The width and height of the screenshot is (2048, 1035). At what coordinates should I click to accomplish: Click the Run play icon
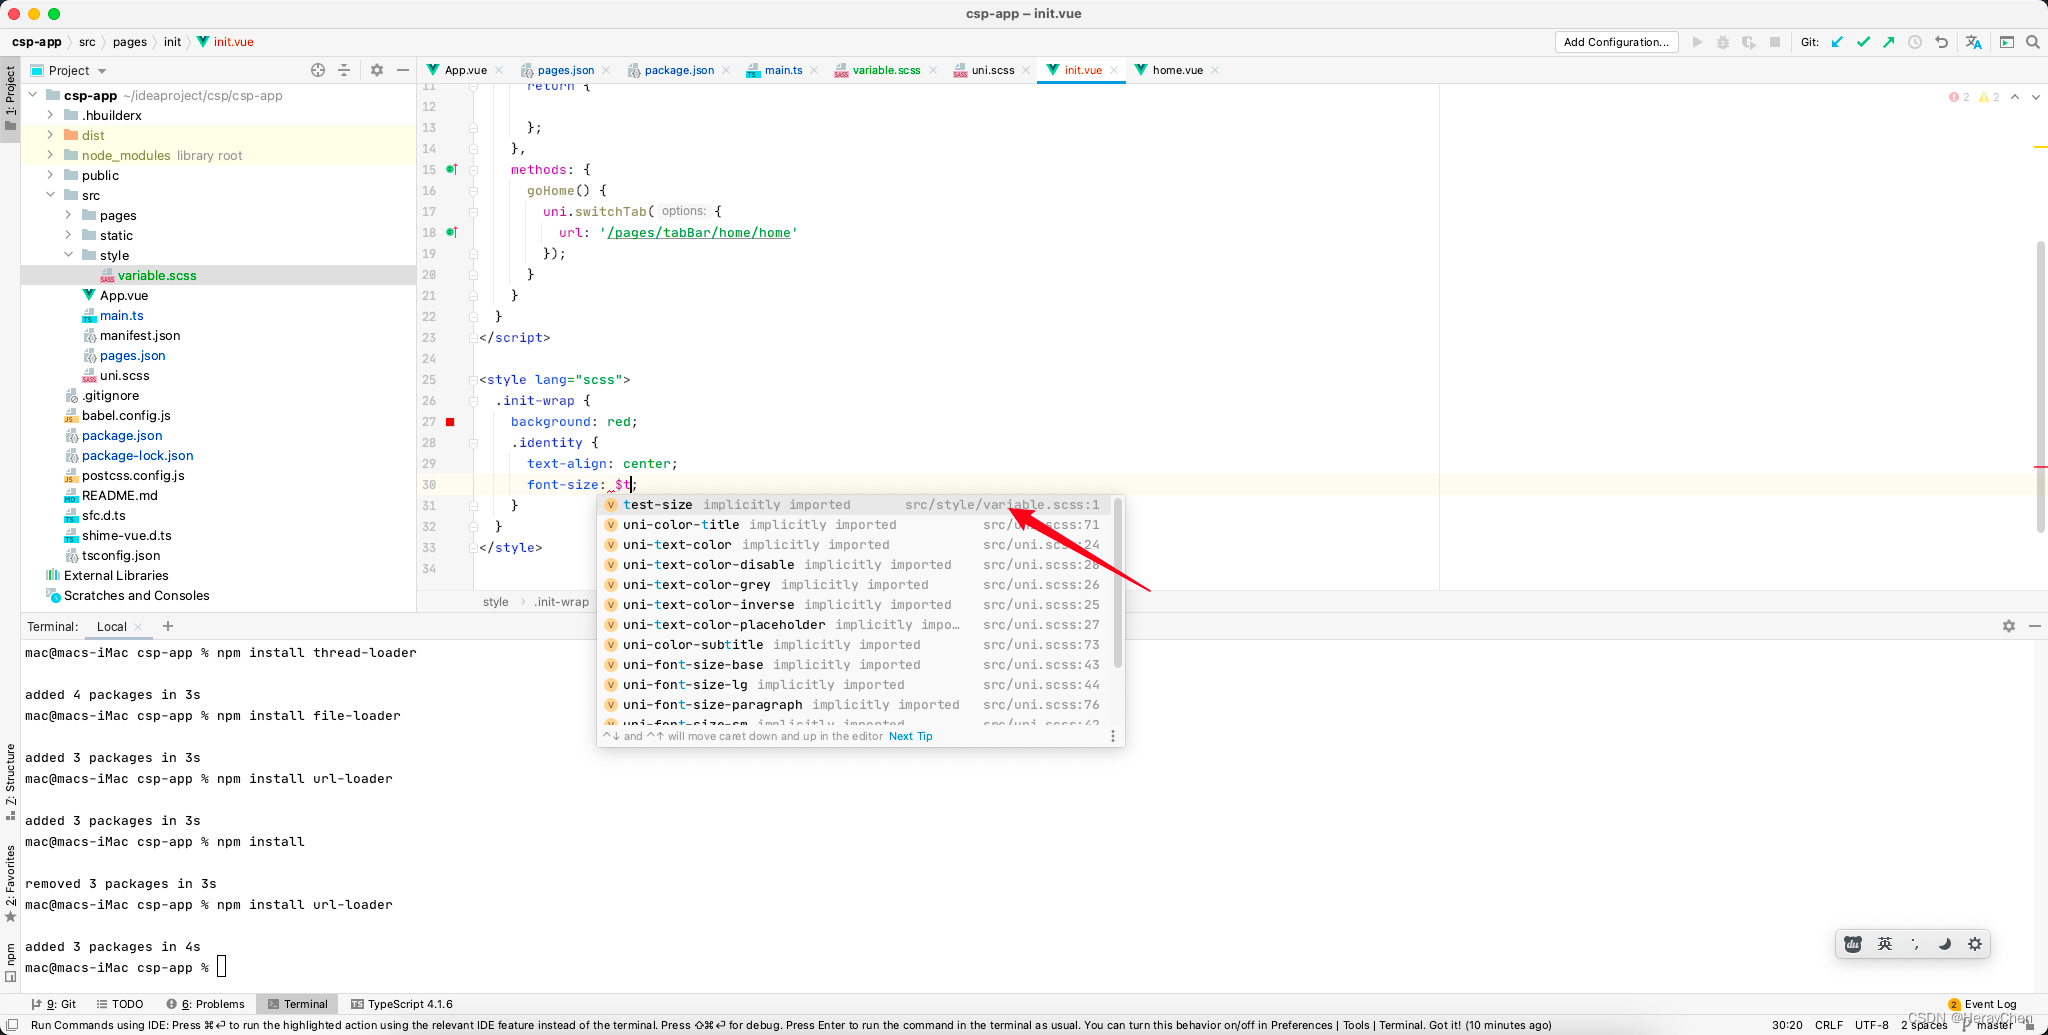1697,42
